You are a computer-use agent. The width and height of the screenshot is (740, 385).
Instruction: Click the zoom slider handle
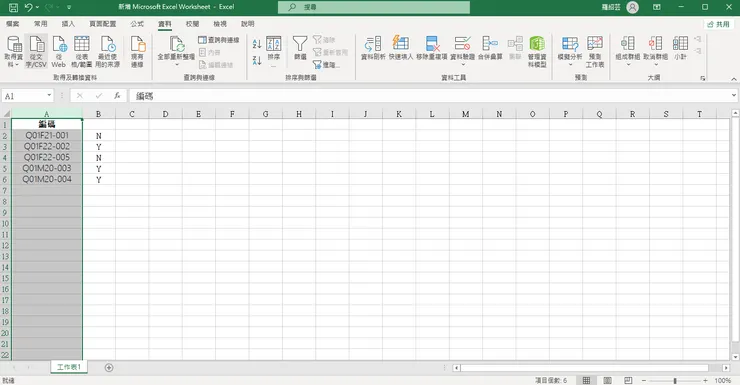(x=675, y=380)
